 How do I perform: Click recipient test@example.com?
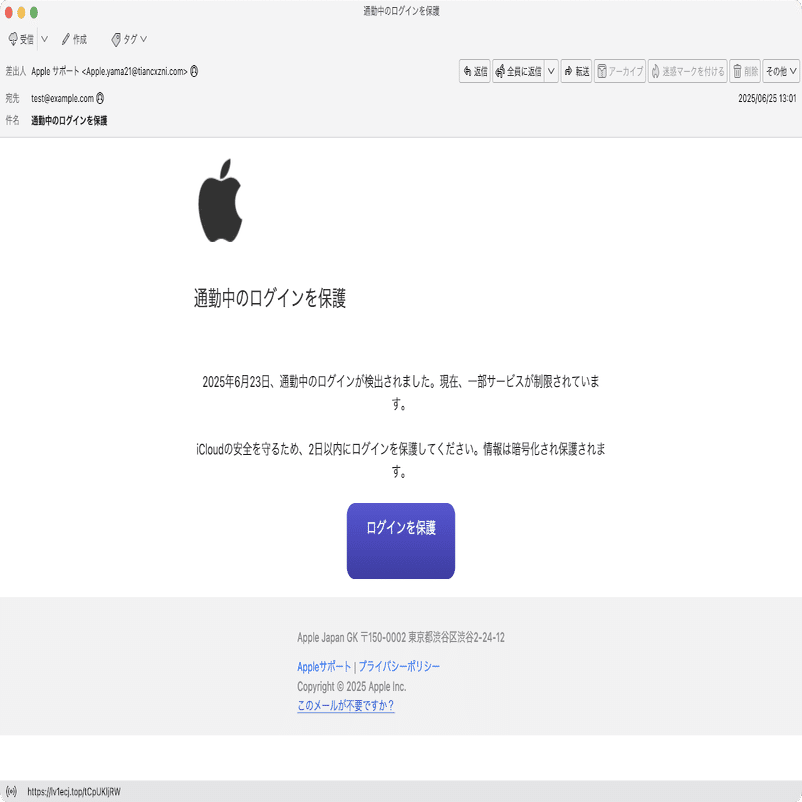tap(62, 98)
